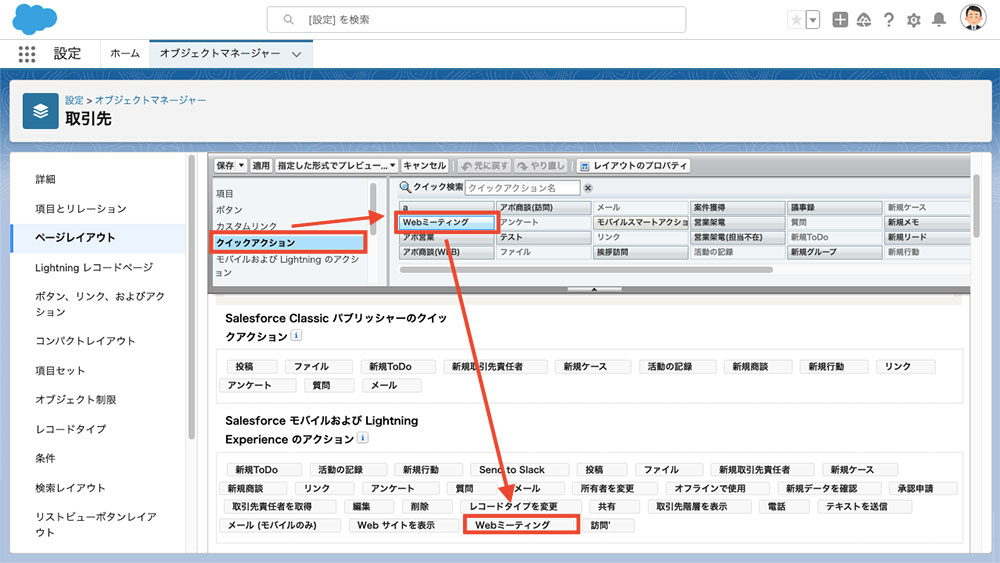Open オブジェクト制限 in the sidebar
This screenshot has width=1000, height=563.
[x=76, y=399]
